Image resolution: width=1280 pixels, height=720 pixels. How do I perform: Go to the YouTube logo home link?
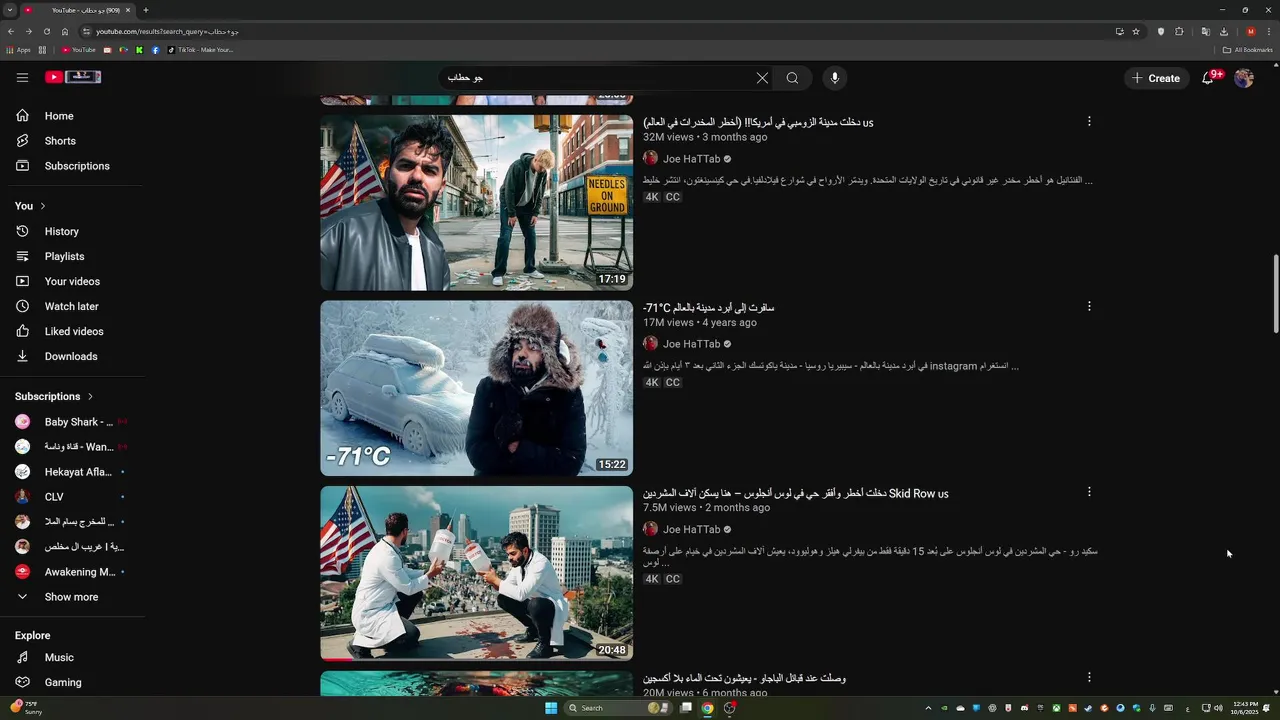[x=73, y=77]
